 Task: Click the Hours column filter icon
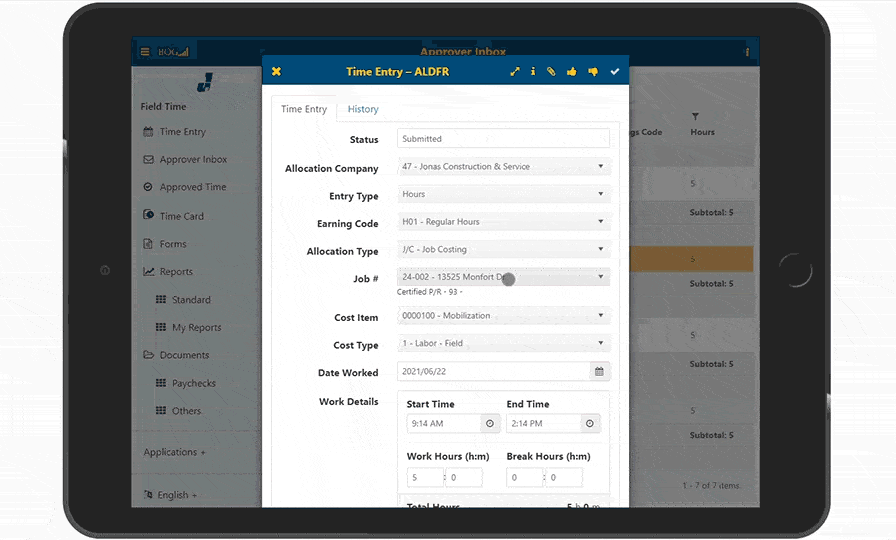click(695, 117)
